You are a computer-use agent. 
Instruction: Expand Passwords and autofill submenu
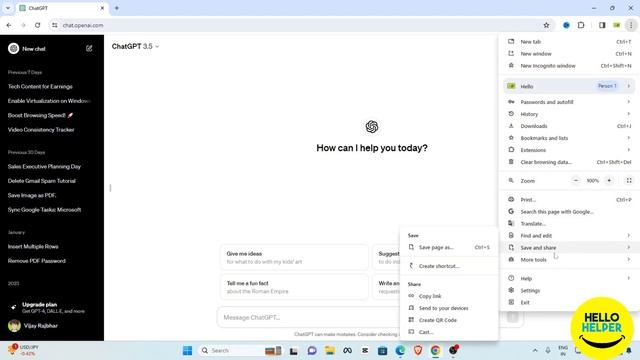click(x=569, y=102)
